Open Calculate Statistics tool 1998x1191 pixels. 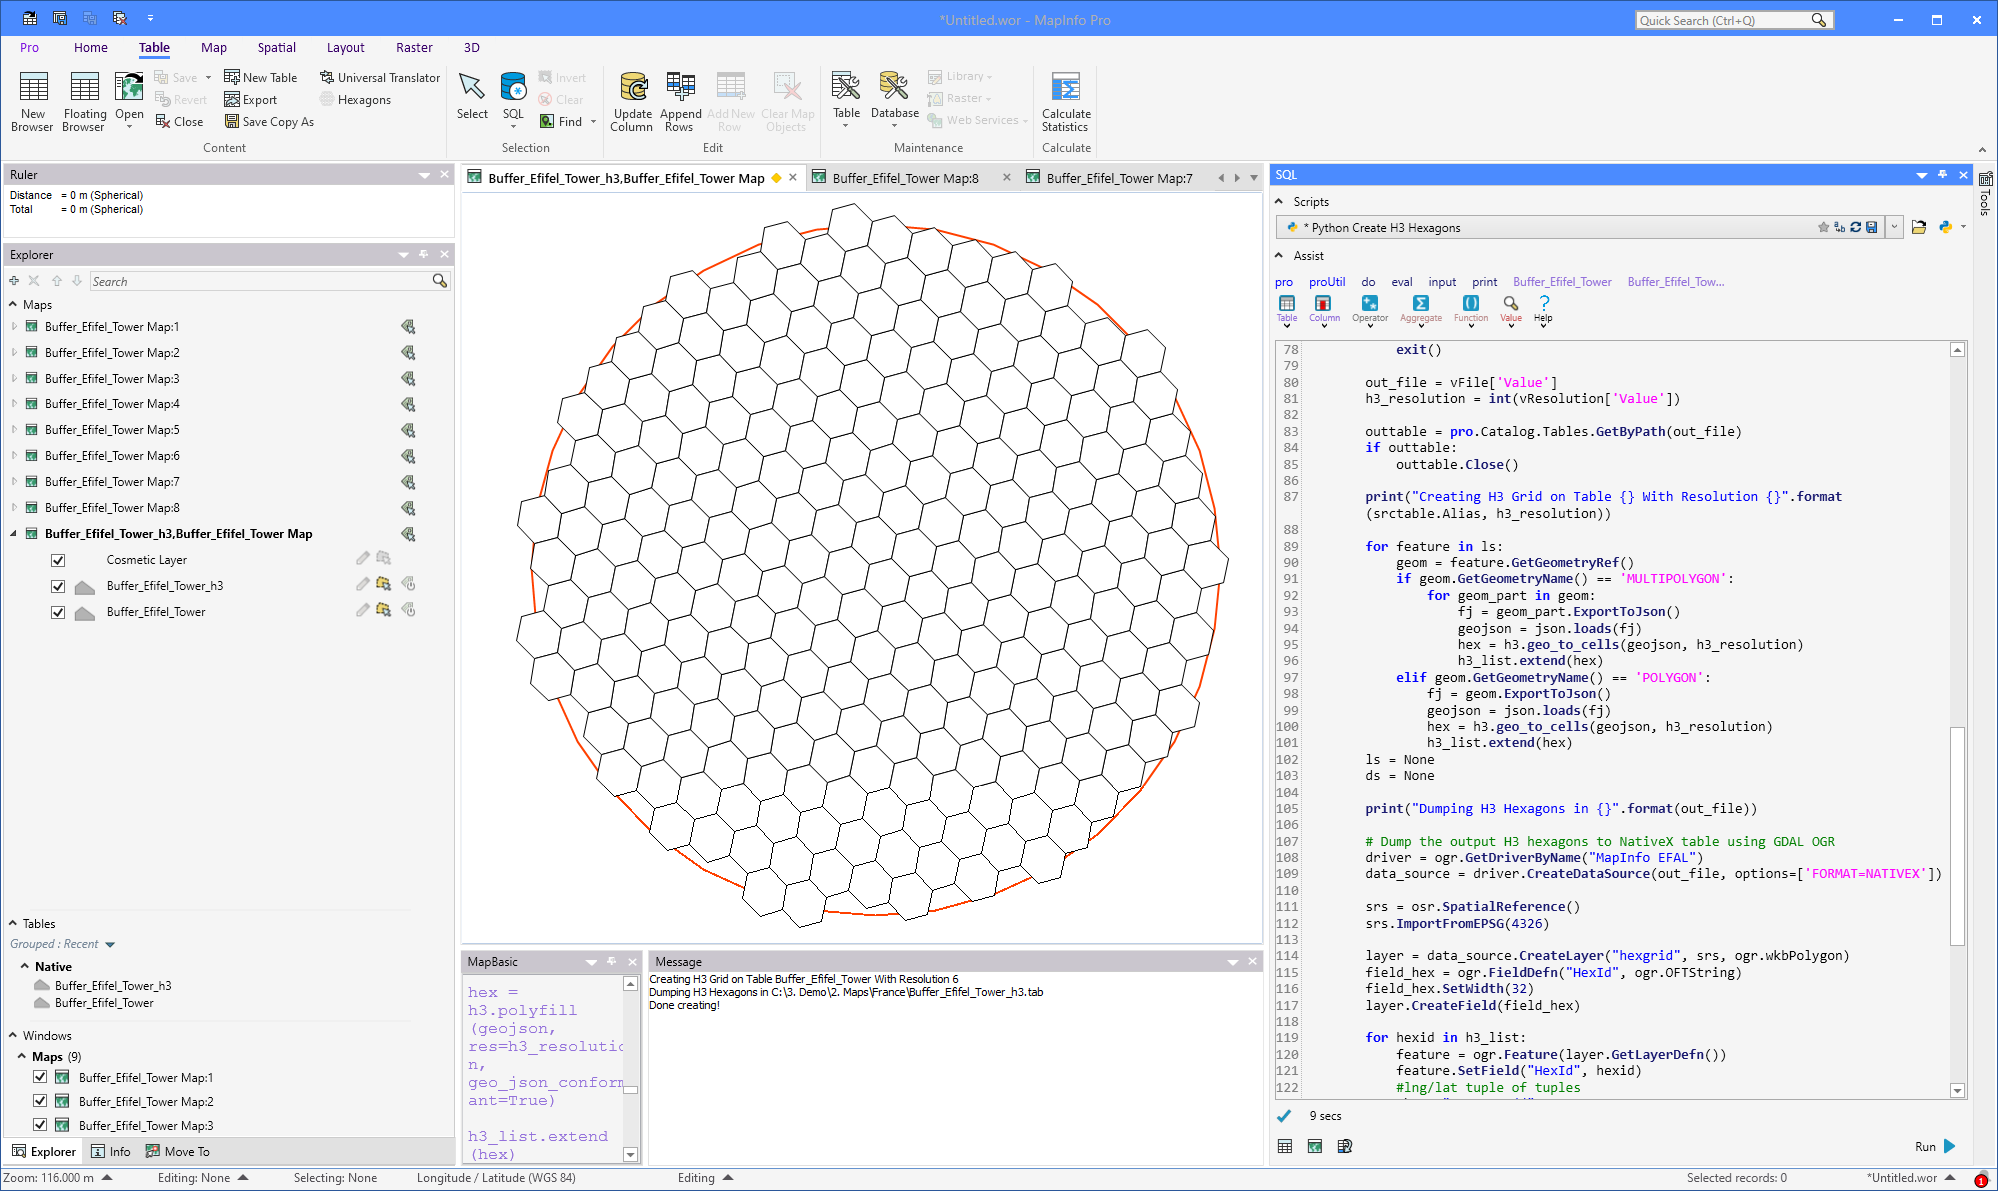coord(1066,100)
